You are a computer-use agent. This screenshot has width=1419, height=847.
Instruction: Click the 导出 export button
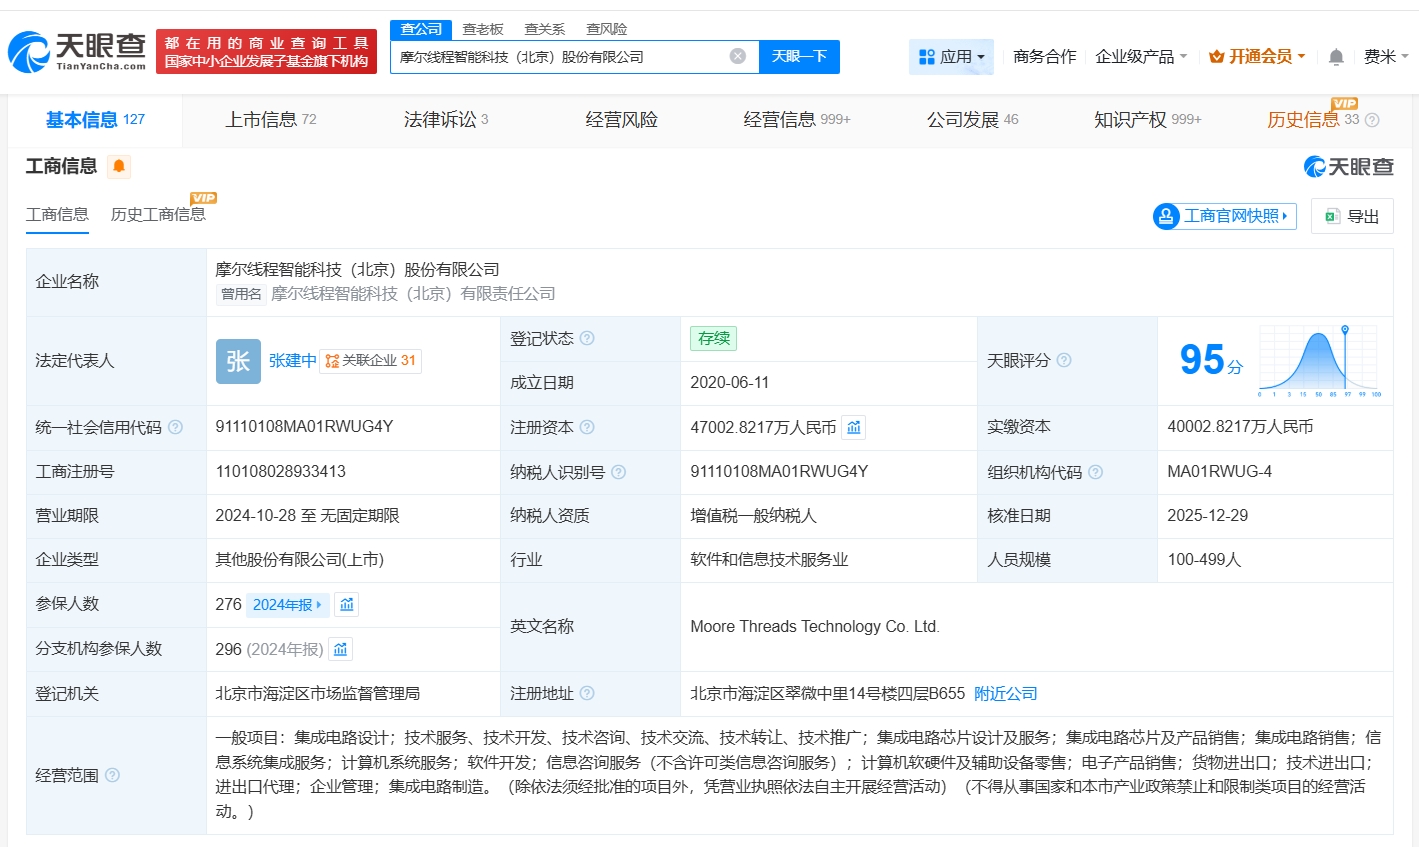tap(1352, 216)
